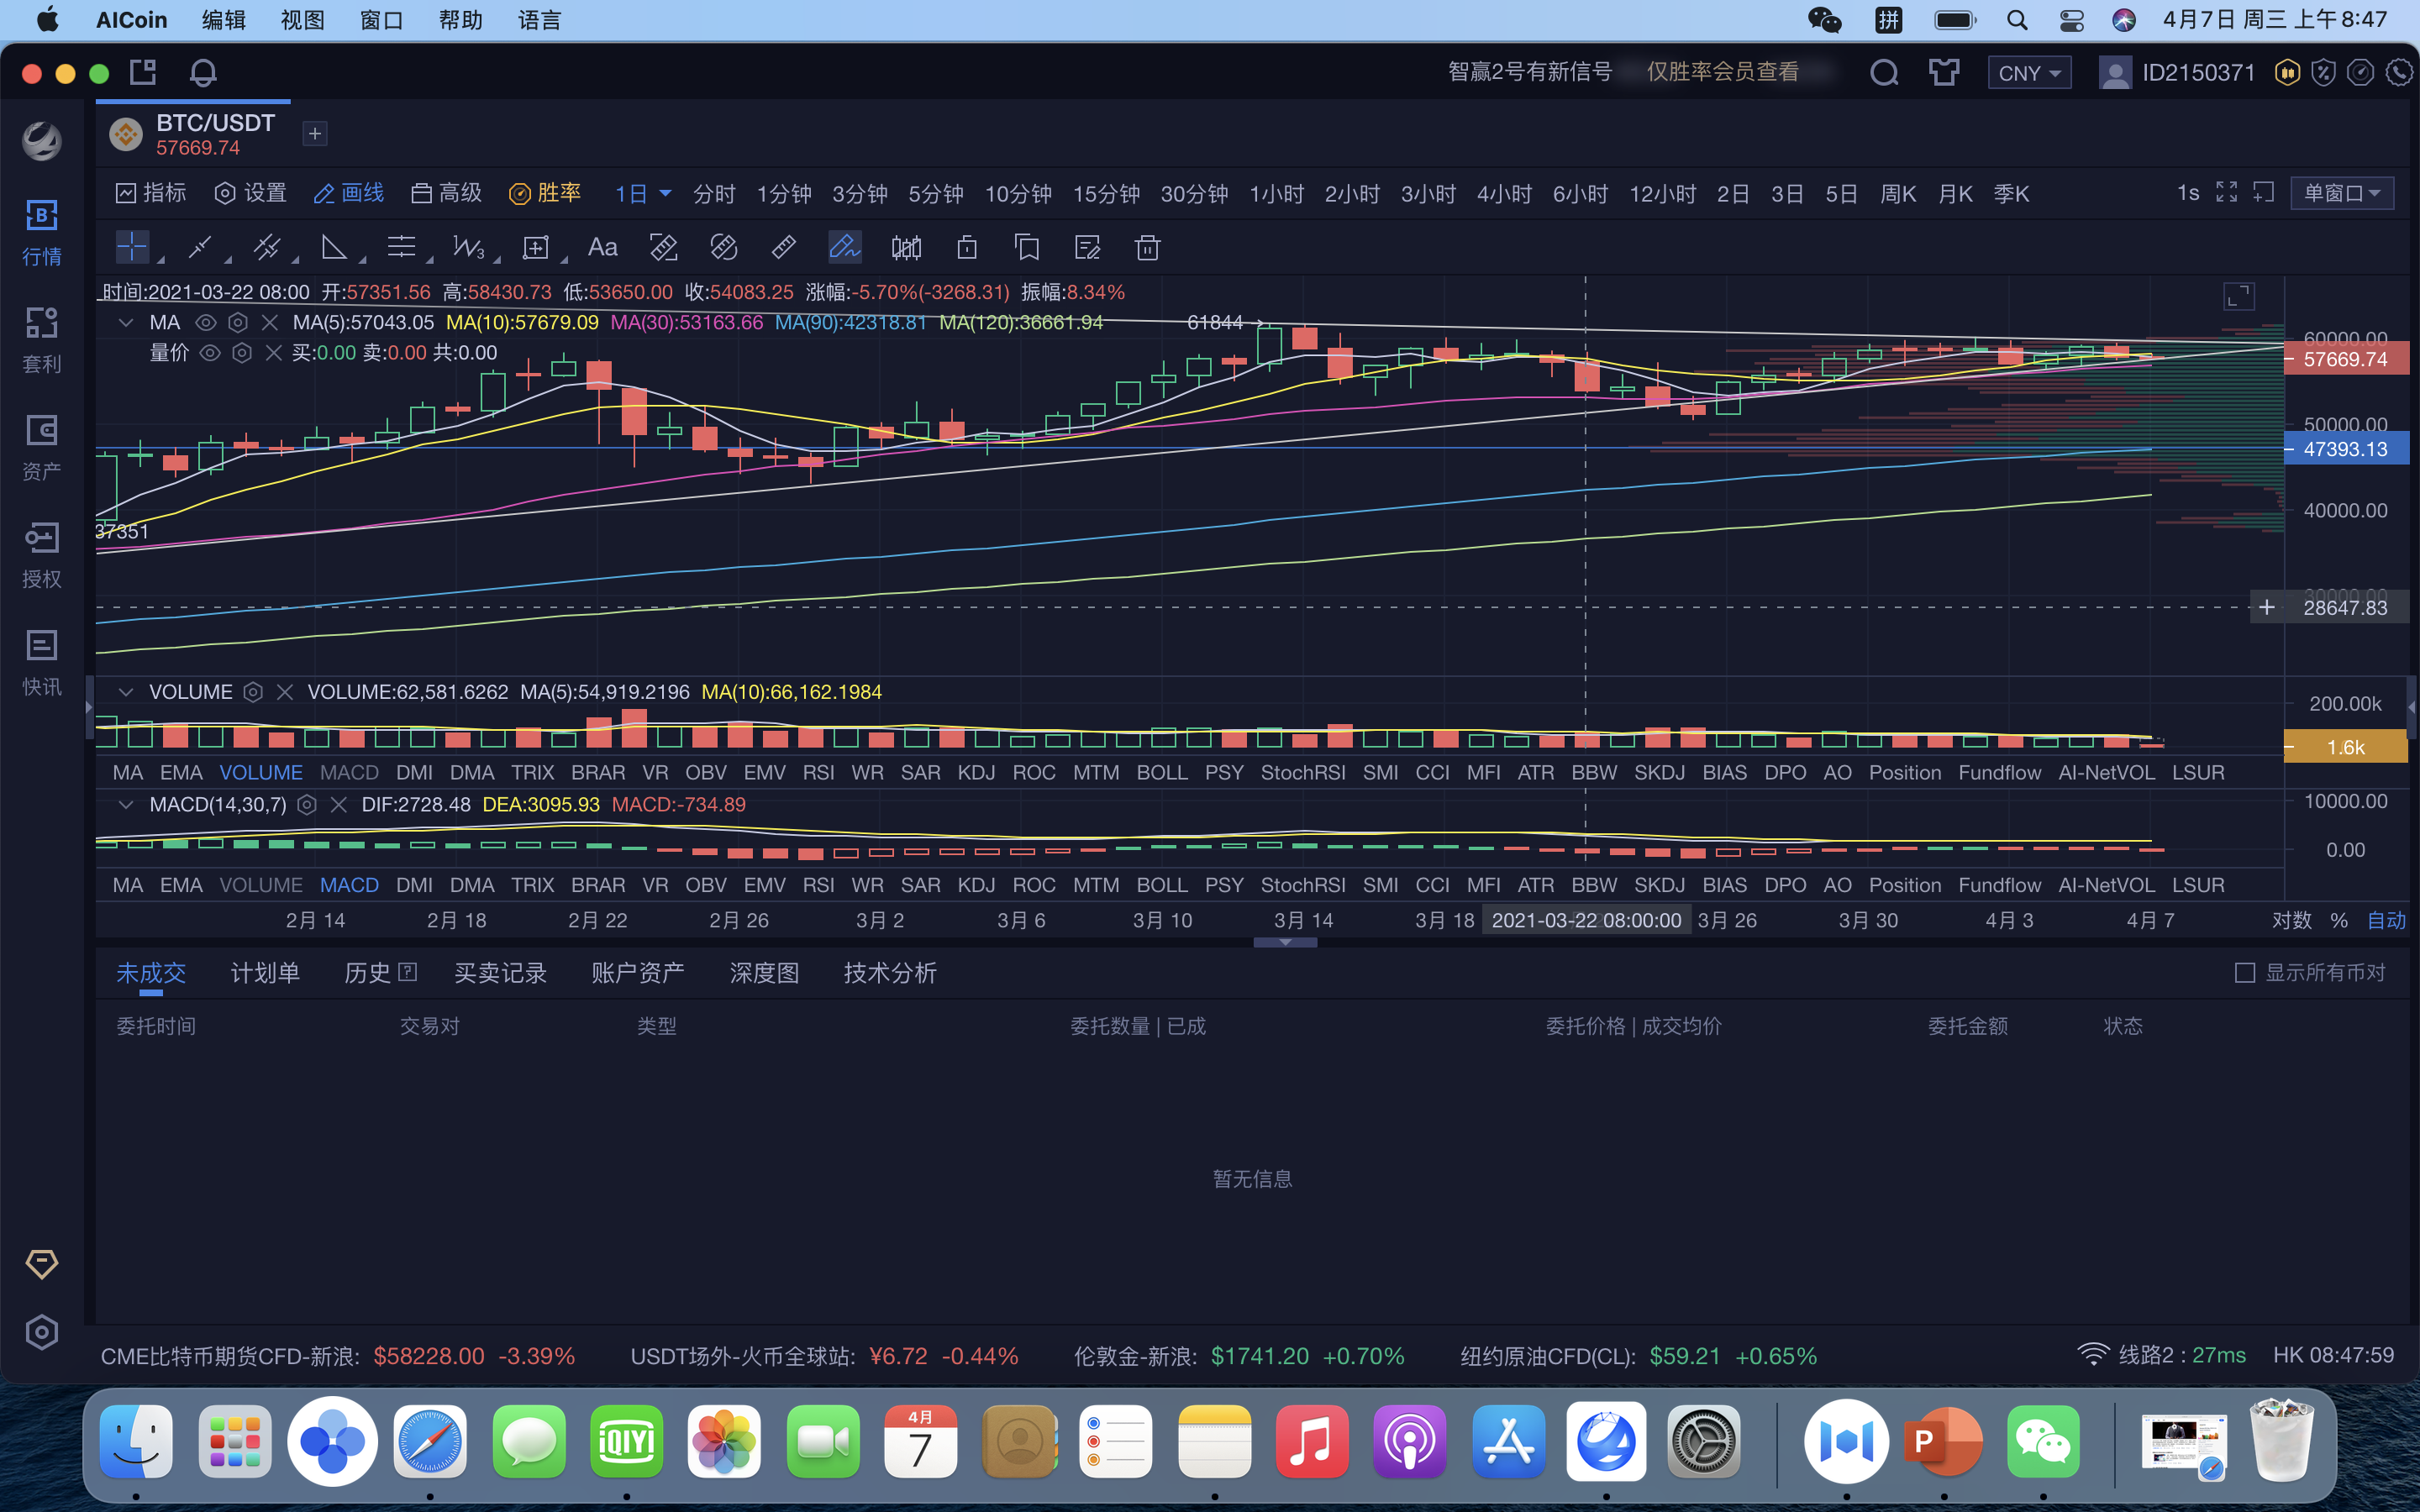
Task: Open the skin theme shirt icon
Action: 1944,73
